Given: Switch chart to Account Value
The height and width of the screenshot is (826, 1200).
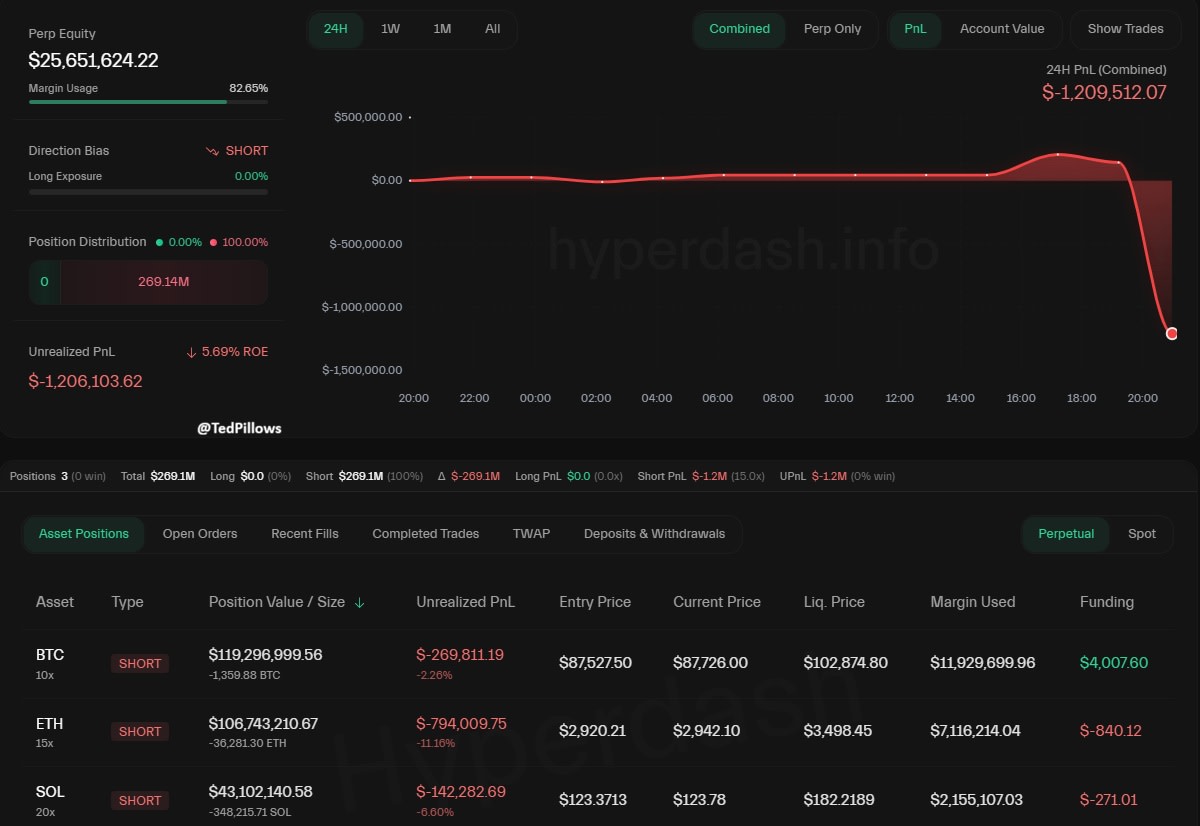Looking at the screenshot, I should pyautogui.click(x=1002, y=29).
